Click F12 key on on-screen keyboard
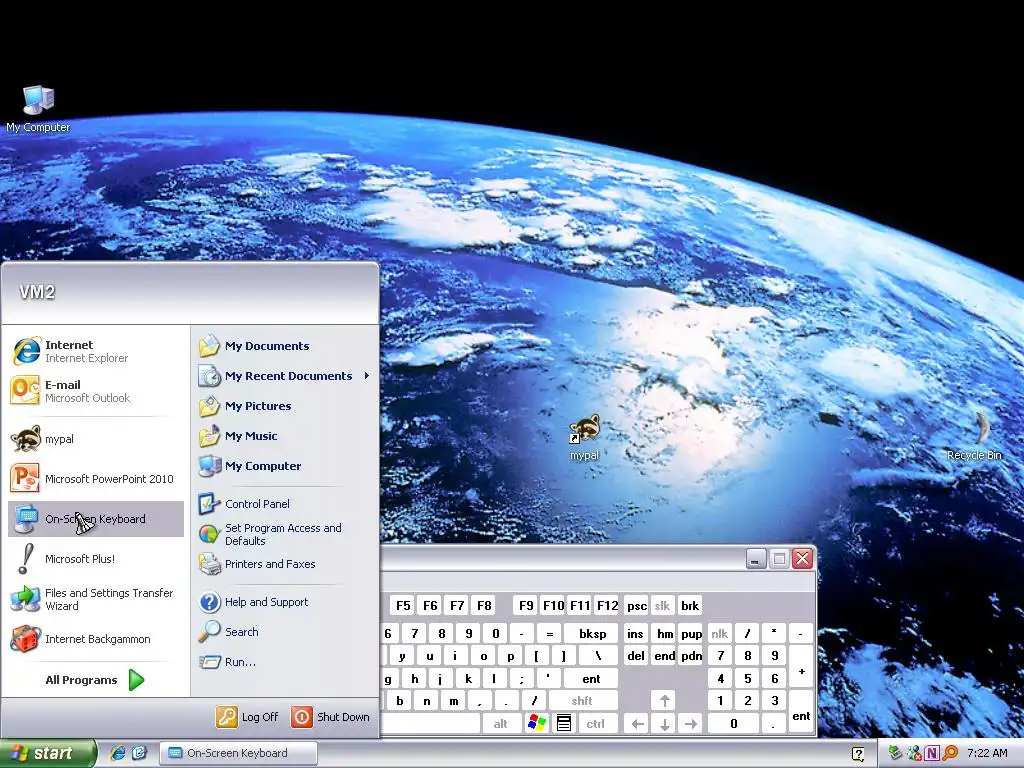This screenshot has width=1024, height=768. click(x=607, y=605)
